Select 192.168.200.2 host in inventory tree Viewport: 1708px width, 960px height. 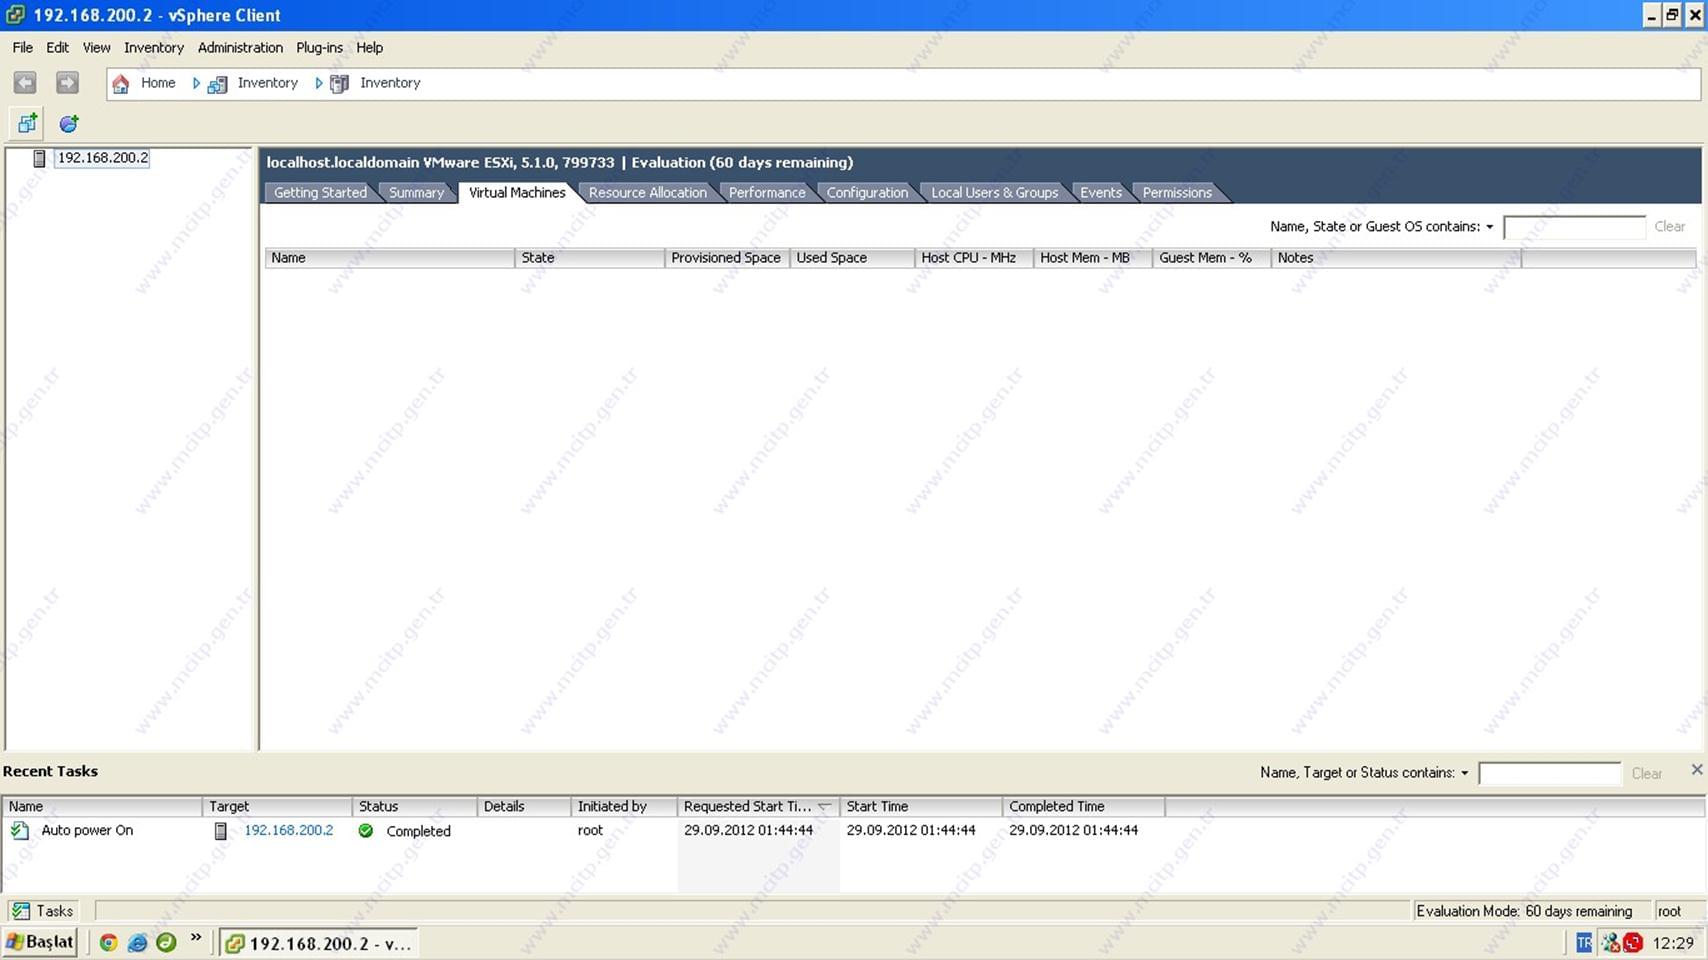pyautogui.click(x=102, y=158)
